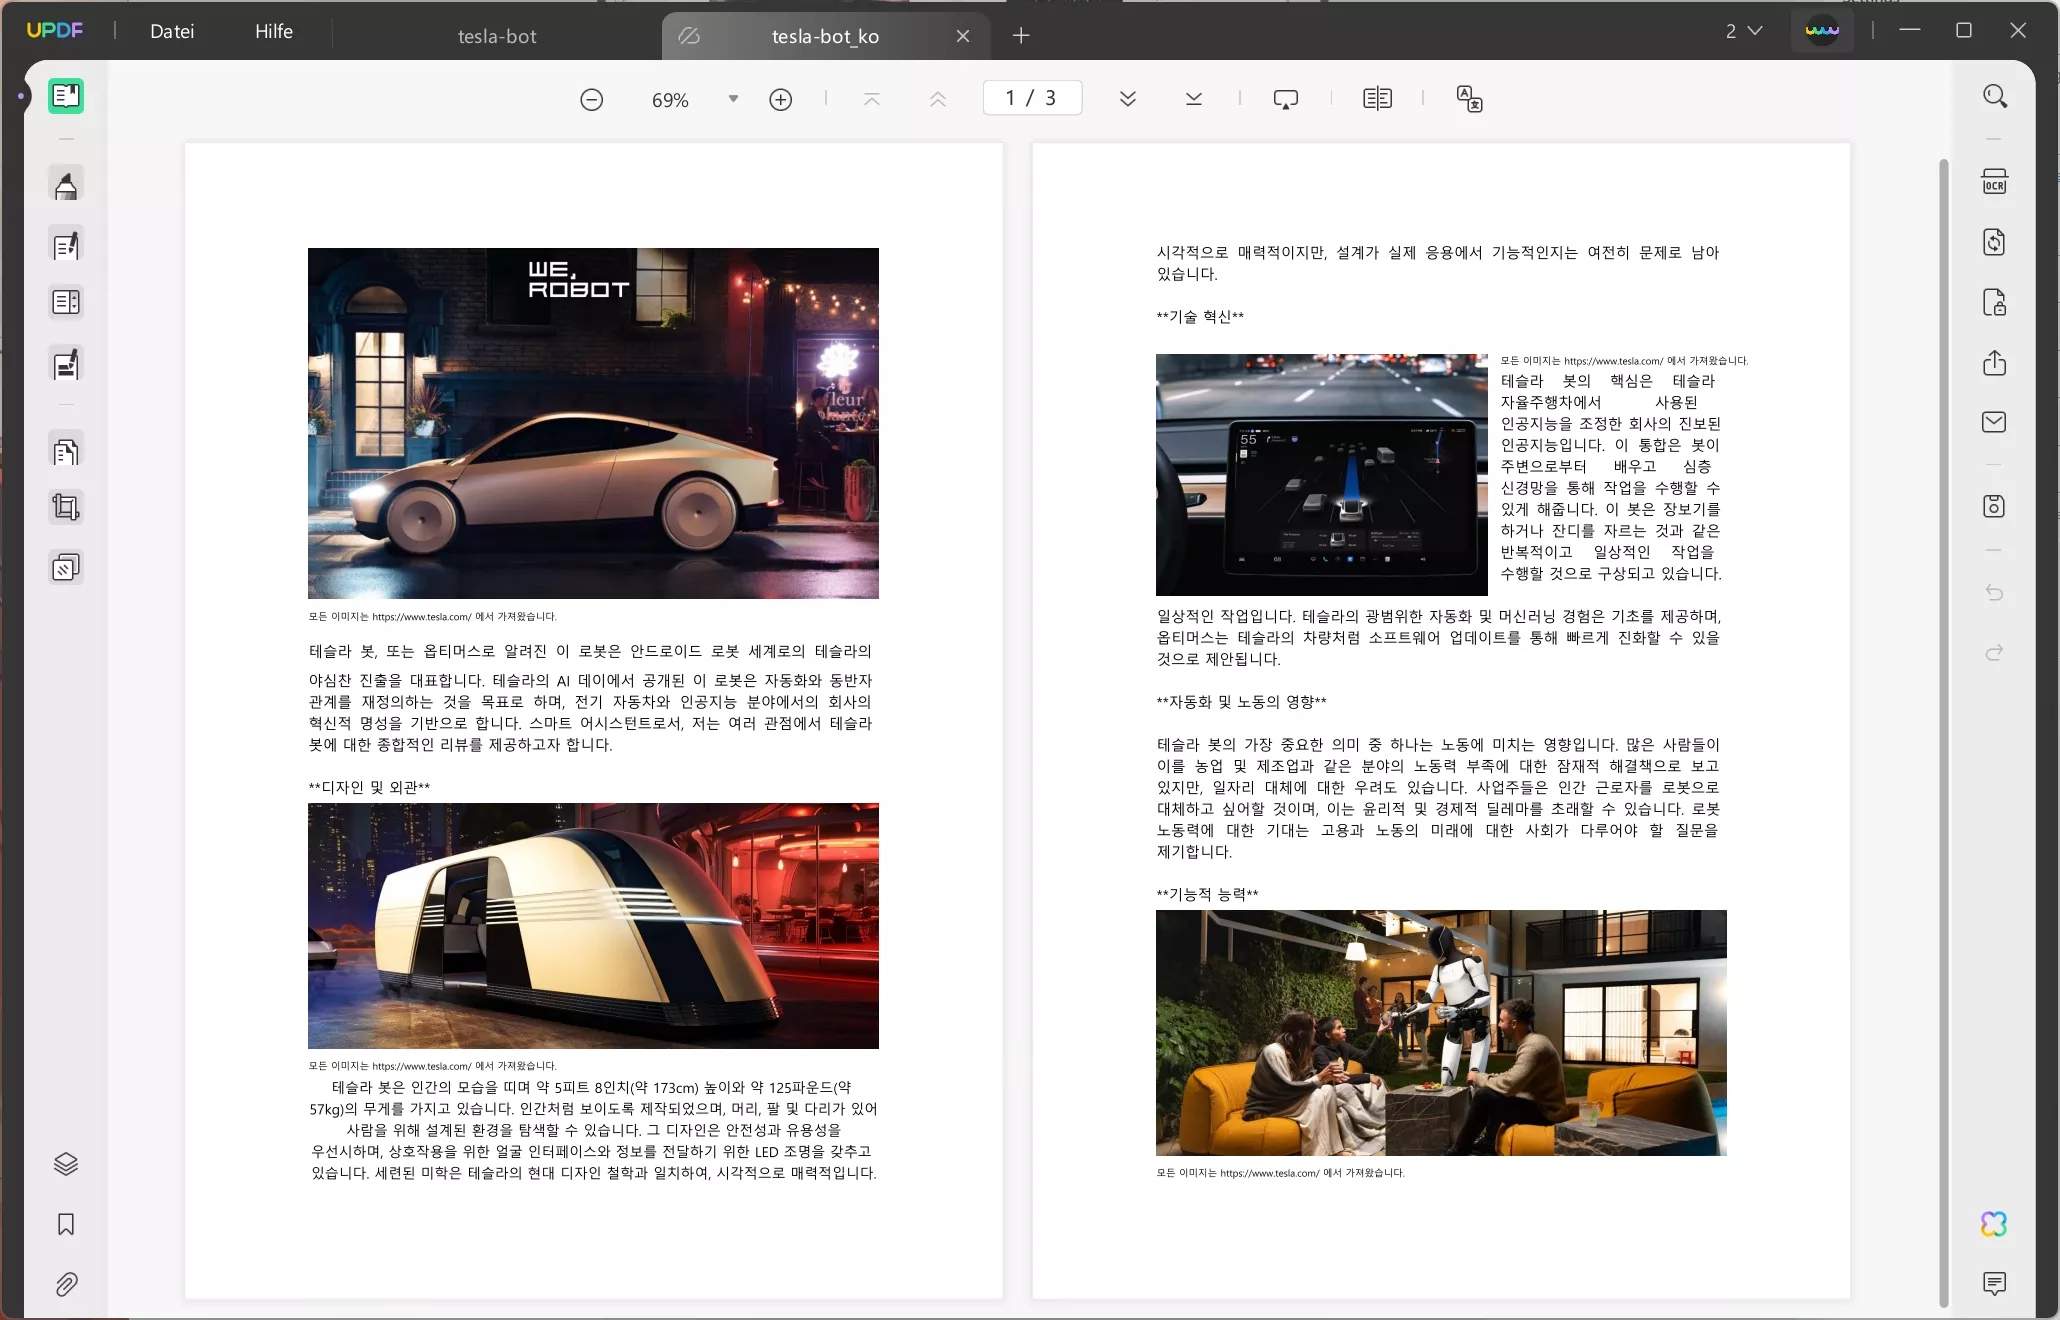Click the Search magnifier icon

(x=1995, y=96)
